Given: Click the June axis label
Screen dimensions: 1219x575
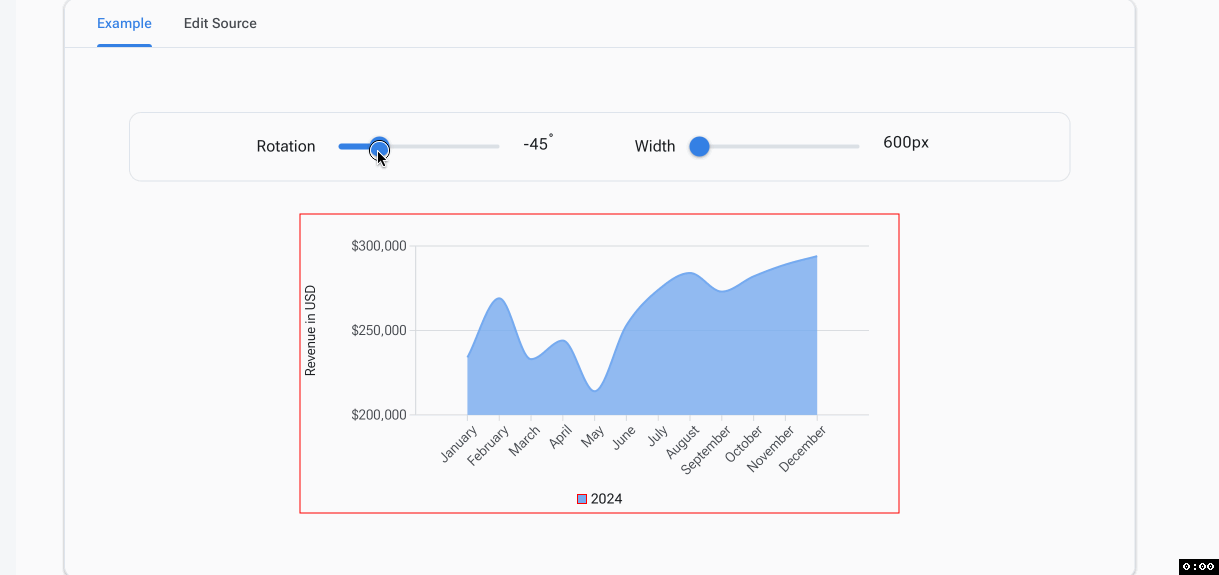Looking at the screenshot, I should (624, 438).
